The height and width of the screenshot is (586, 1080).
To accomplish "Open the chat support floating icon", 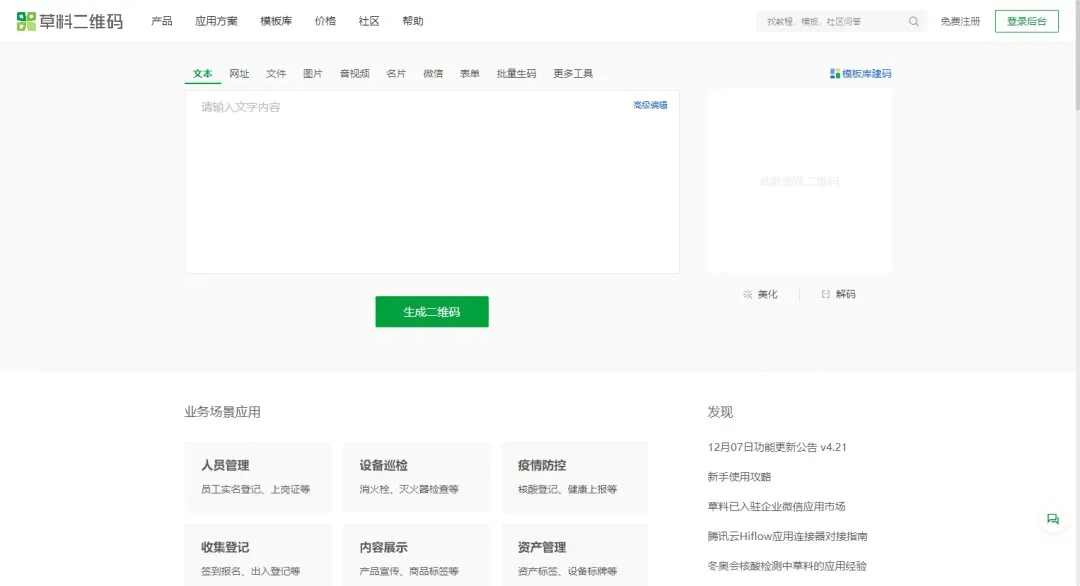I will click(x=1052, y=519).
